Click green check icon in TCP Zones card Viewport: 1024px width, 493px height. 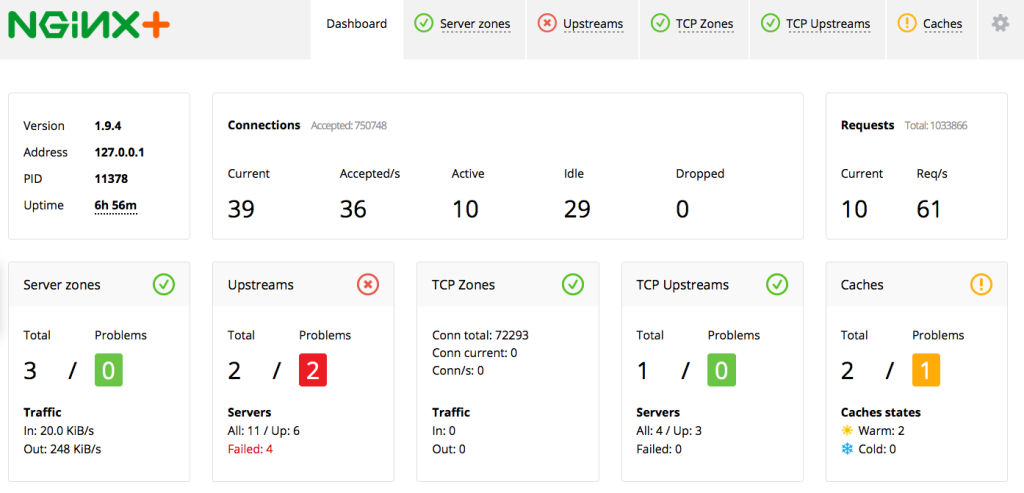pos(573,285)
